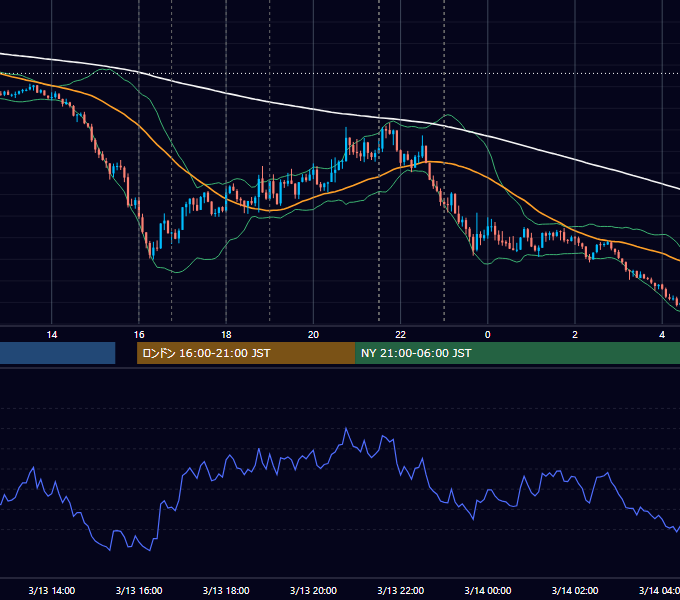Screen dimensions: 680x600
Task: Select the NY 21:00-06:00 JST session bar
Action: coord(517,353)
